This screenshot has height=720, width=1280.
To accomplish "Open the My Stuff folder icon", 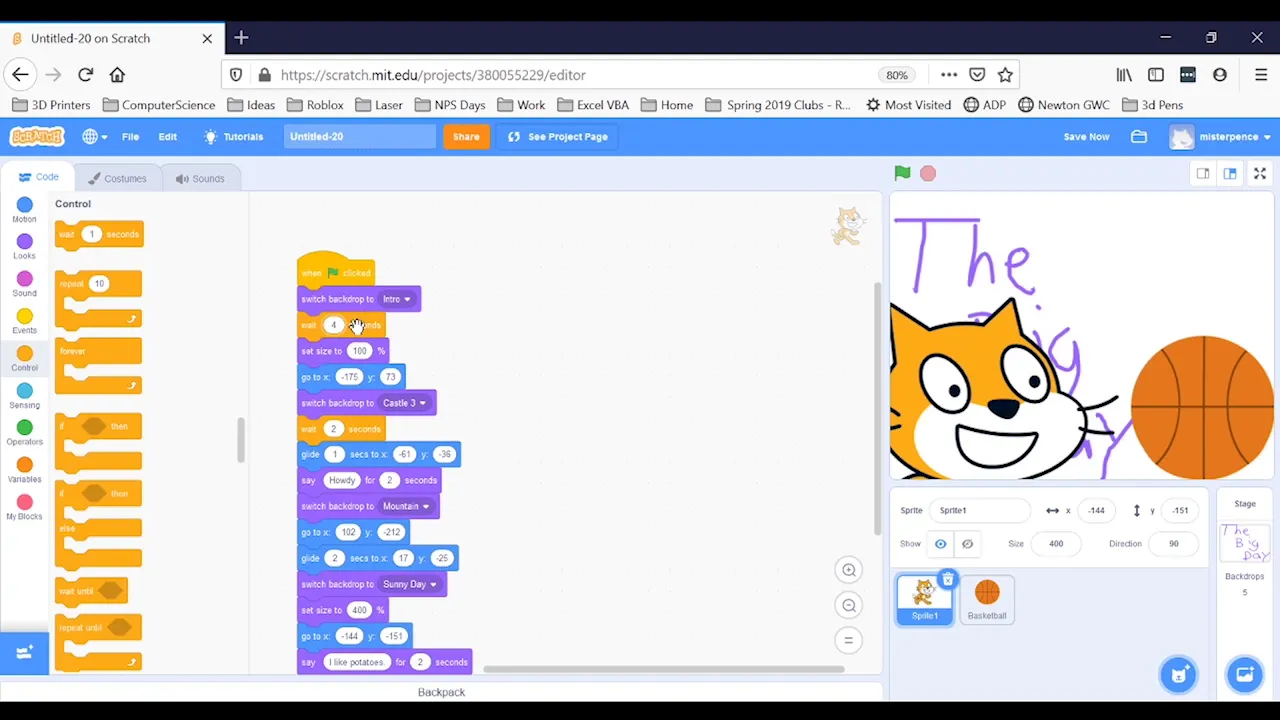I will 1139,137.
